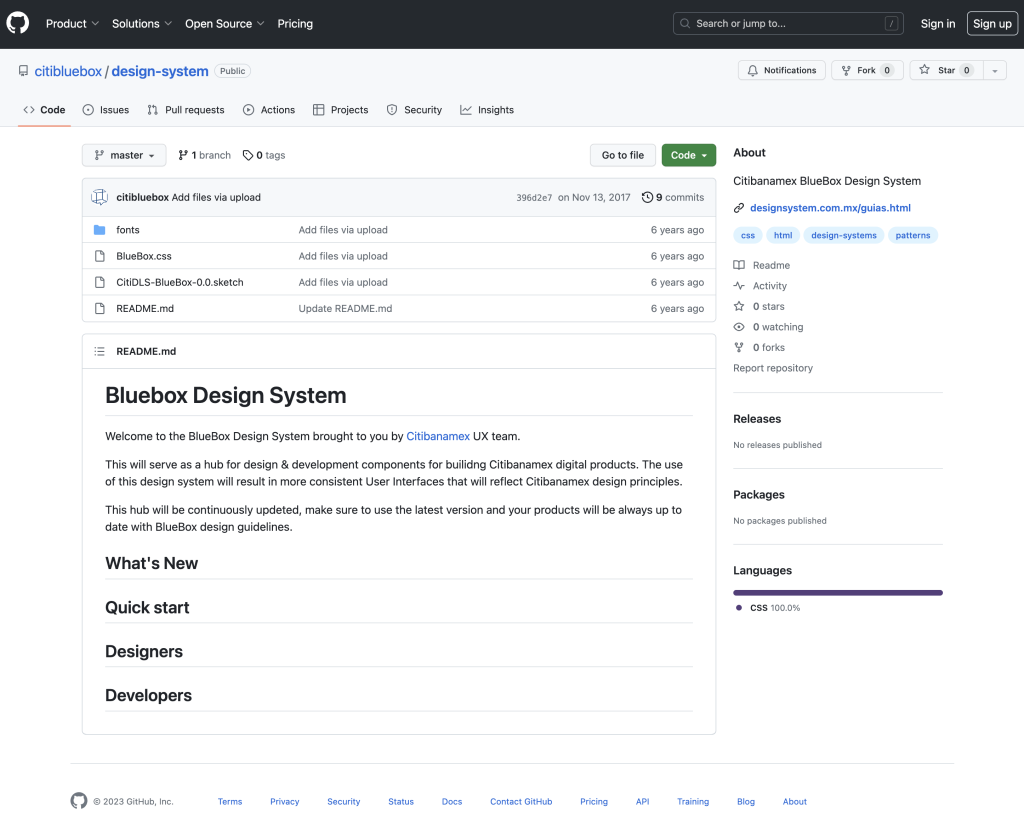Focus the Search or jump to field
Image resolution: width=1024 pixels, height=835 pixels.
pos(788,24)
